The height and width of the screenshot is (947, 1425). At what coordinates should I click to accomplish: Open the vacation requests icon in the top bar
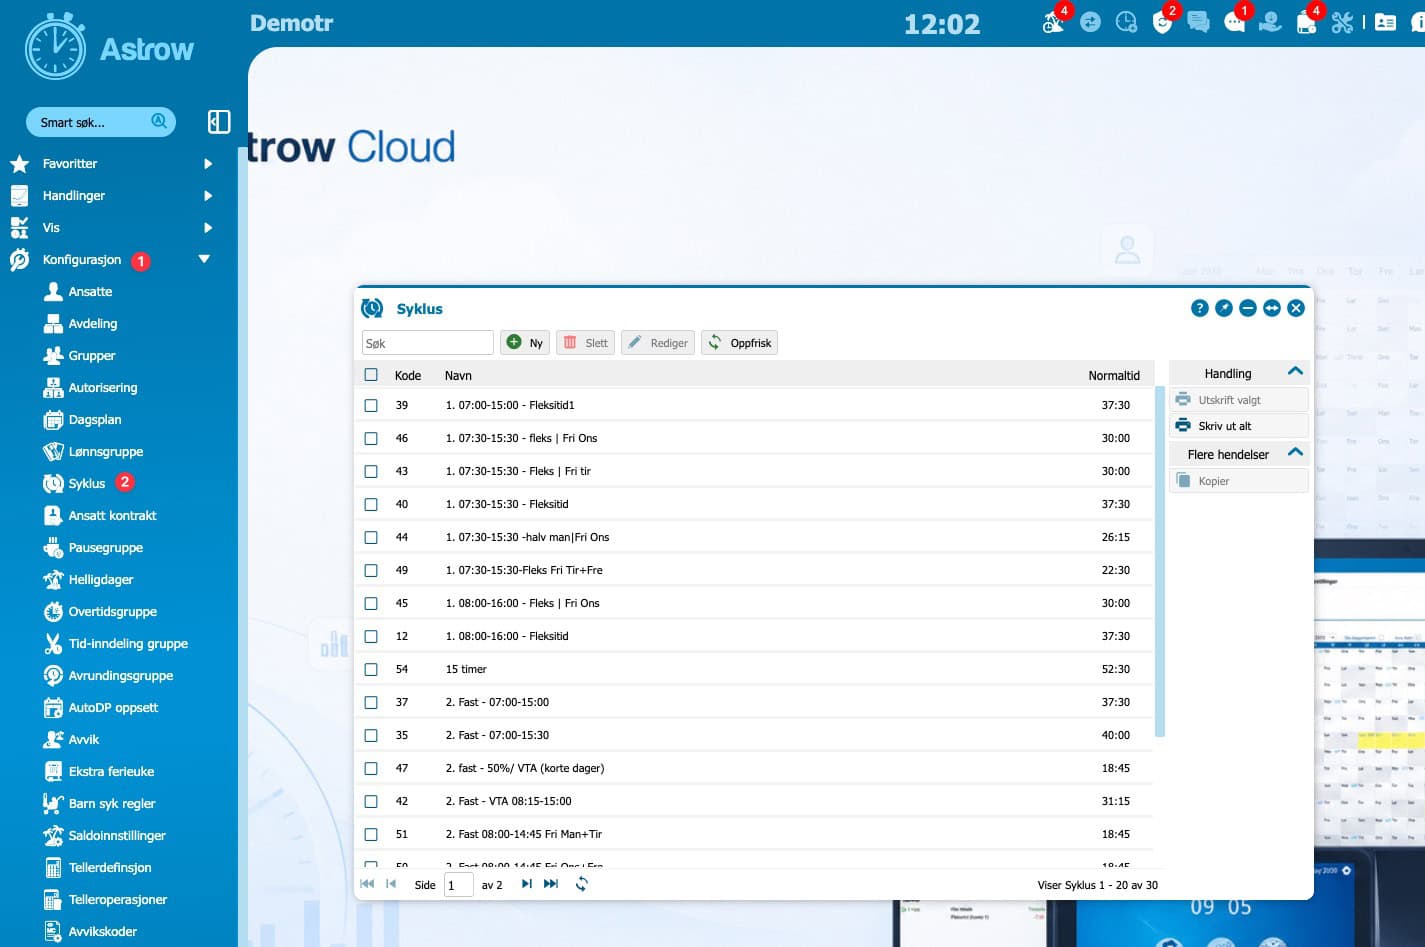(x=1052, y=22)
